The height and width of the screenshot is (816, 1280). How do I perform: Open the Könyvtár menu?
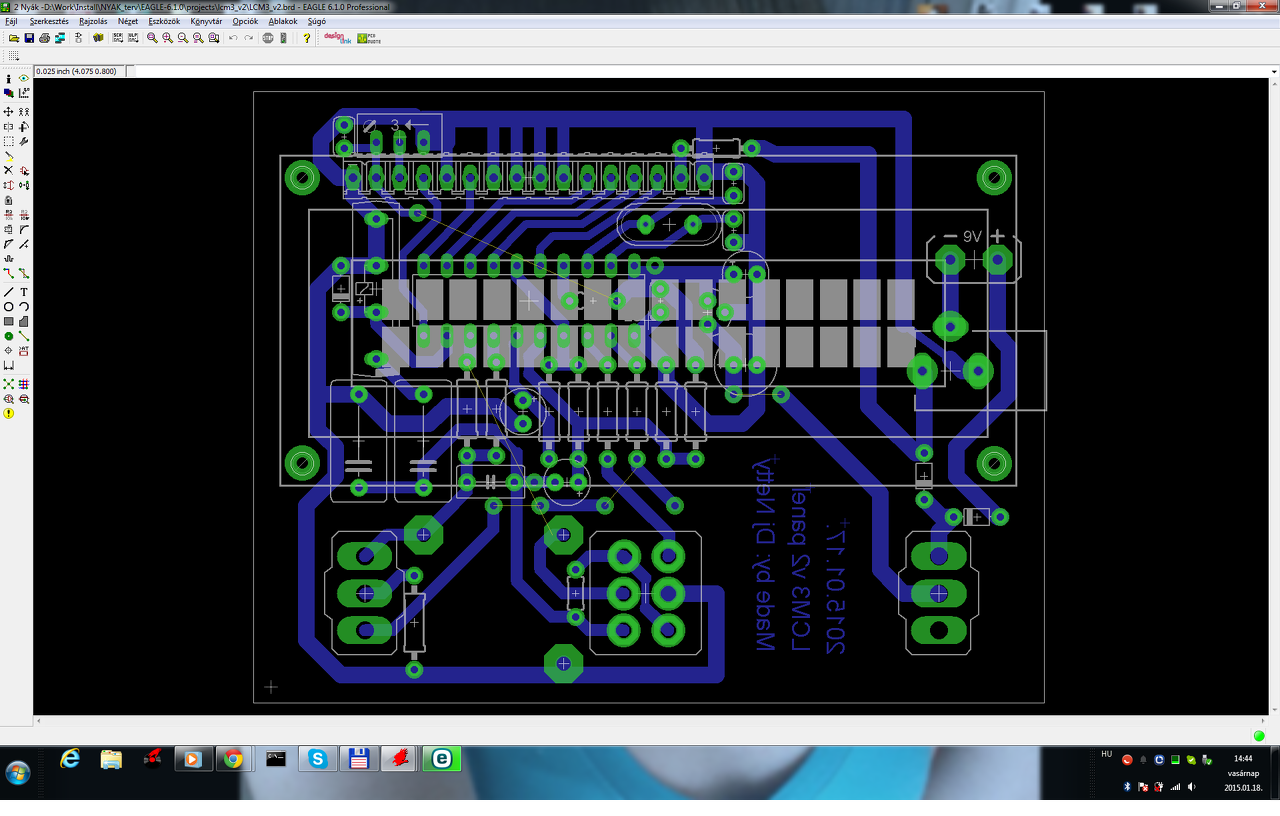click(x=207, y=21)
